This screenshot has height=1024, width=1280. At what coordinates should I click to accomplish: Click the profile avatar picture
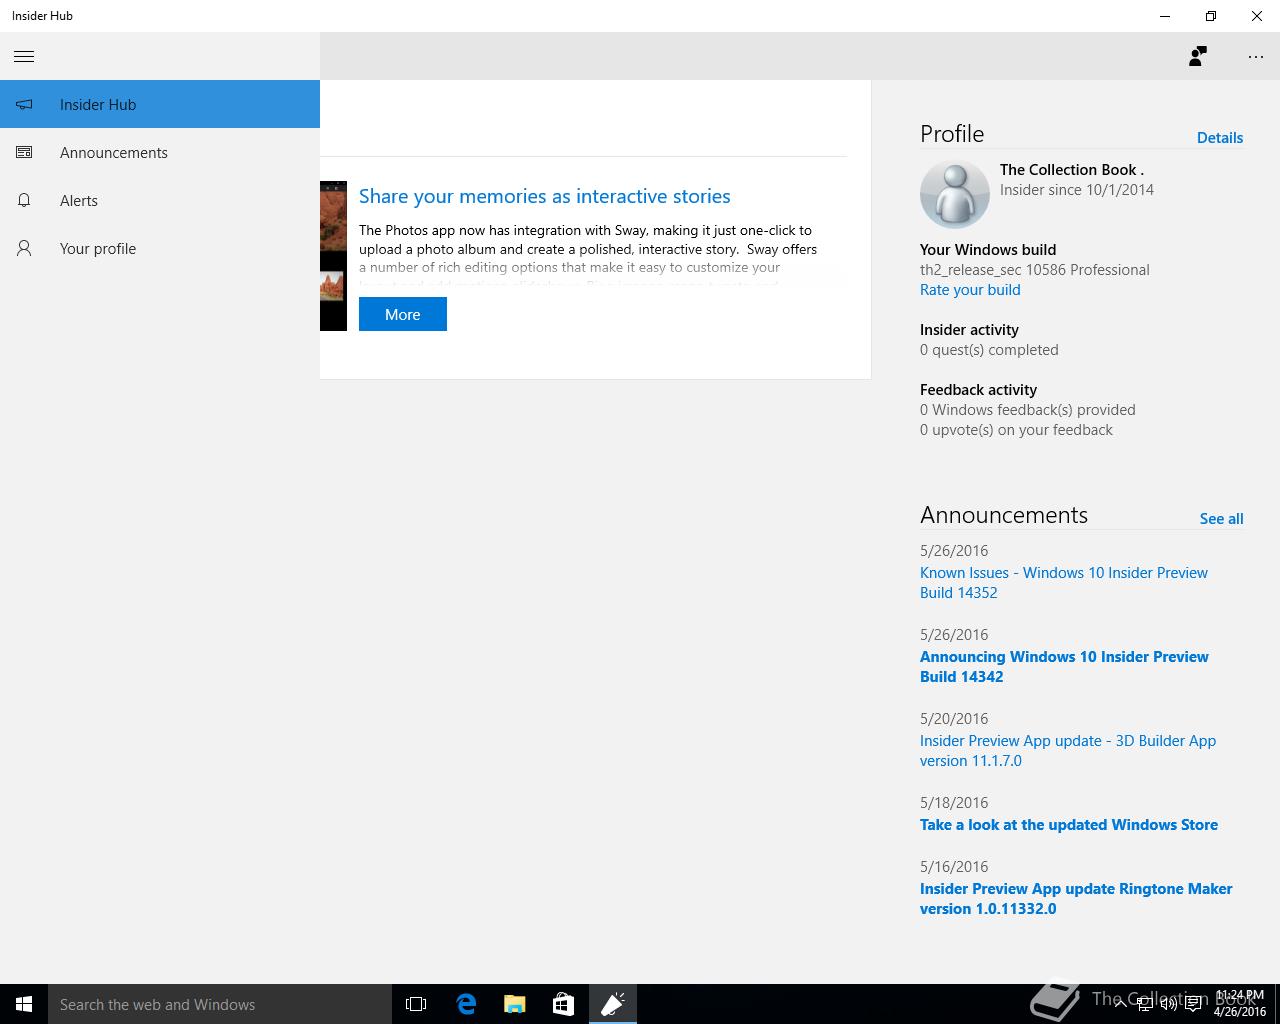pos(954,195)
